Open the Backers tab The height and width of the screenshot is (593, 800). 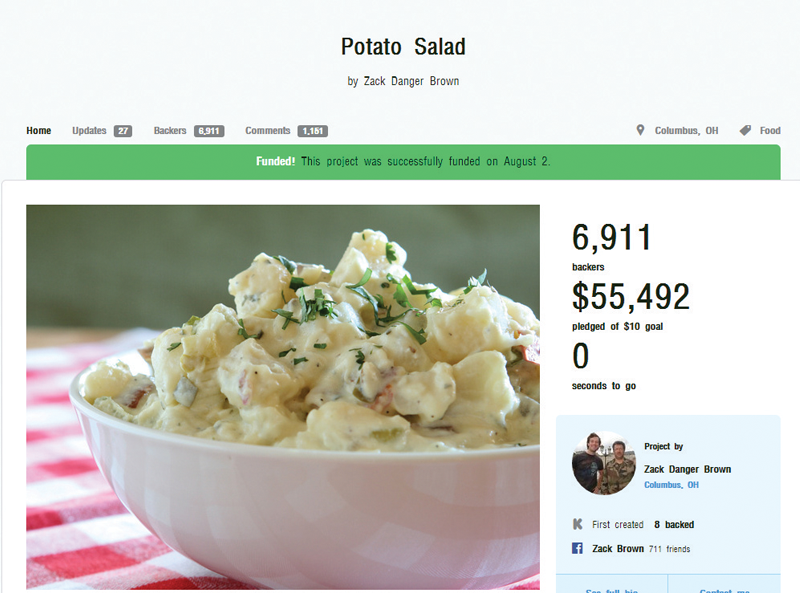click(170, 130)
